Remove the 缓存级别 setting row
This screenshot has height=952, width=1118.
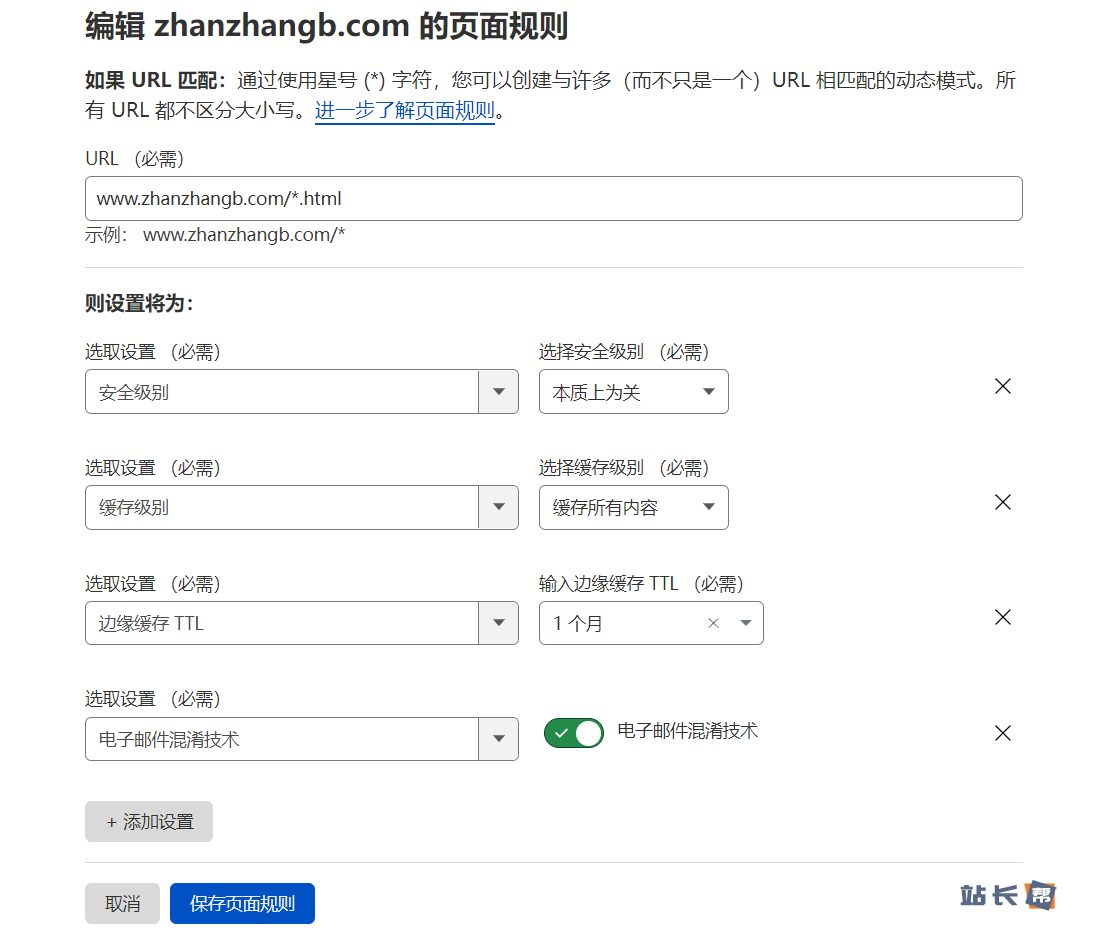(1002, 502)
